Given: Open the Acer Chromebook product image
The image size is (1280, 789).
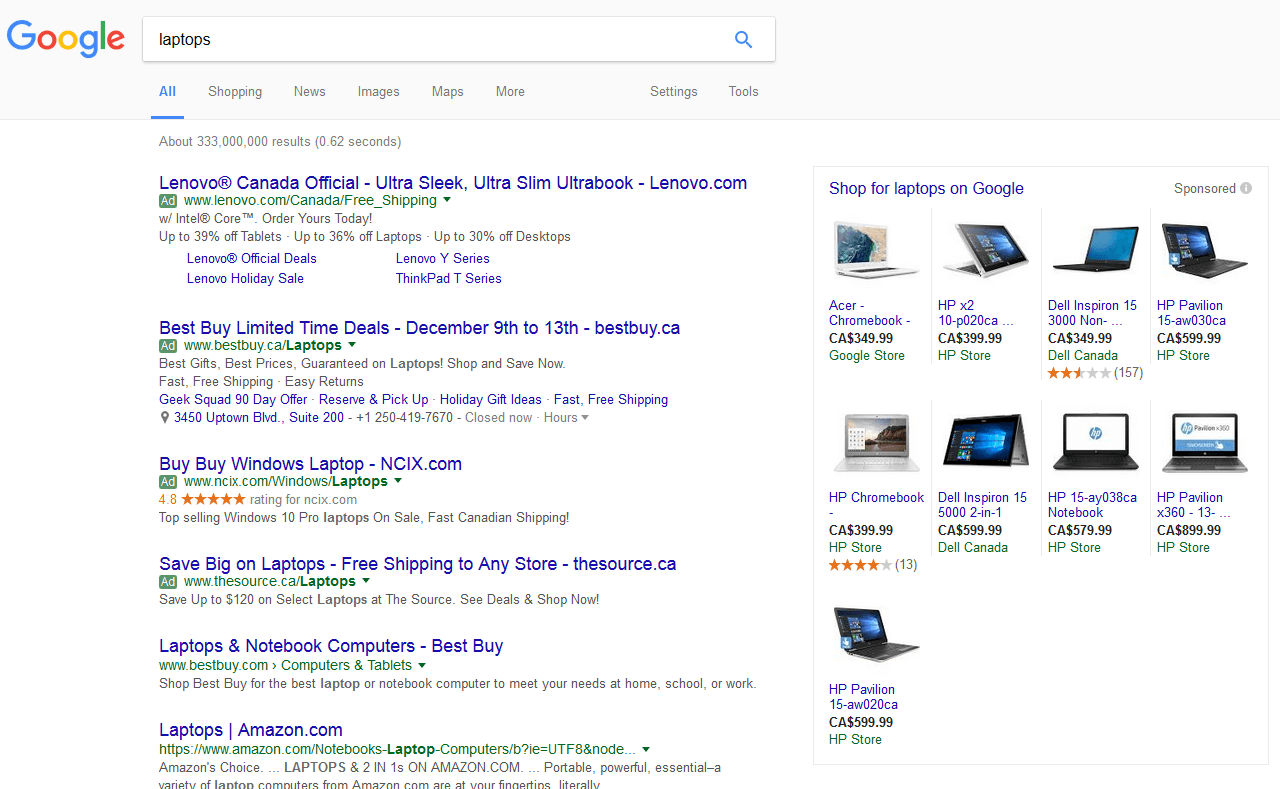Looking at the screenshot, I should coord(875,250).
